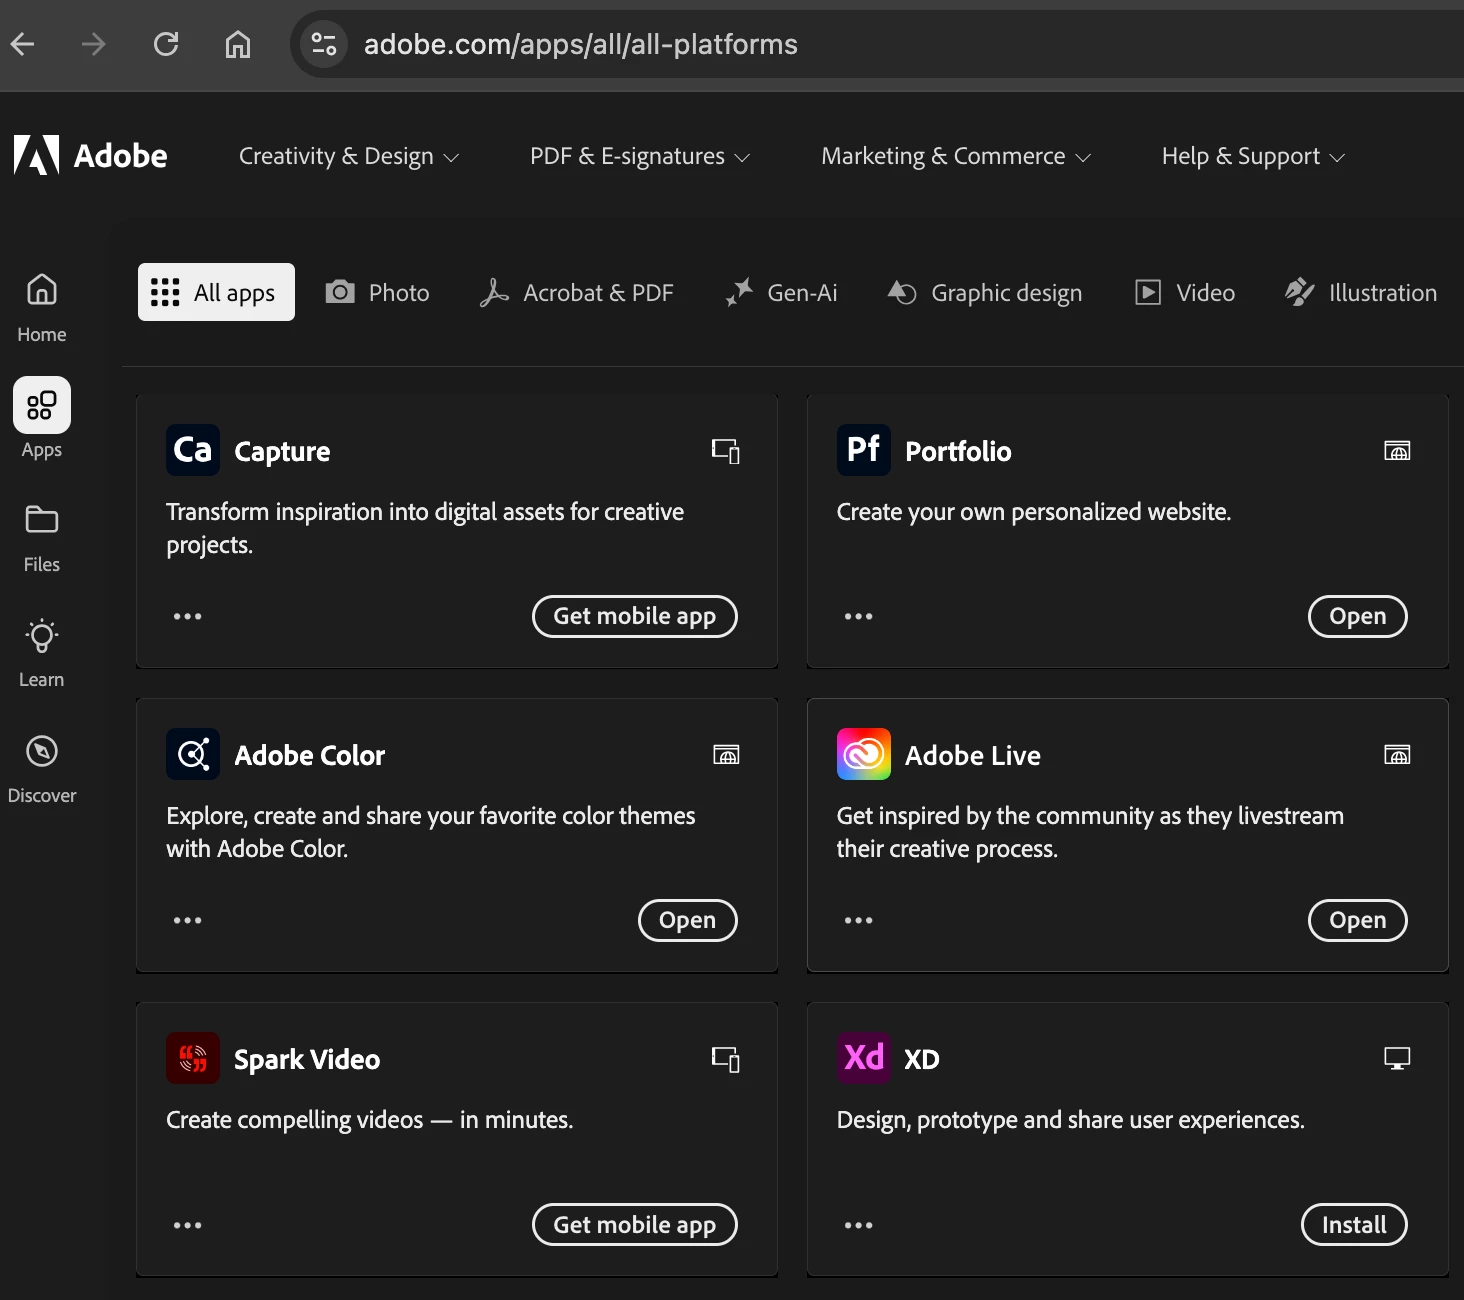
Task: Click the browser reload button
Action: tap(166, 44)
